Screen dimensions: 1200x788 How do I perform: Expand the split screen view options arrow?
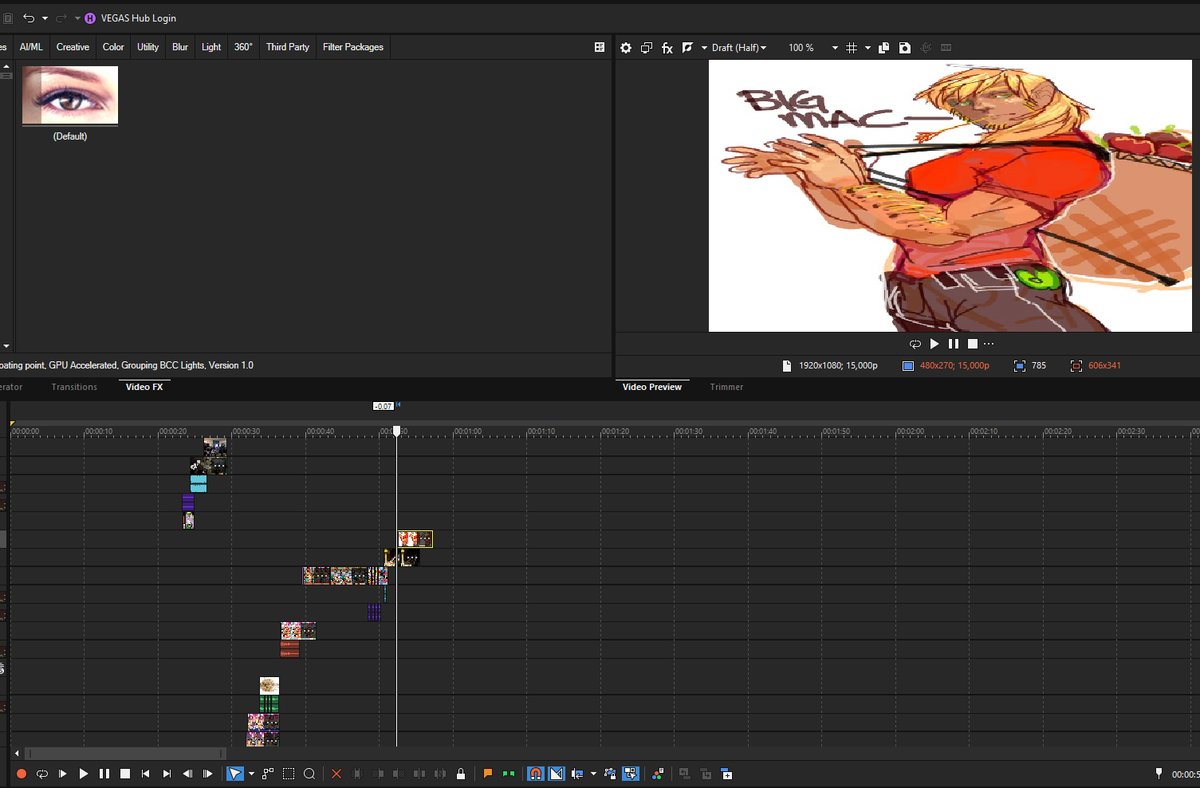coord(704,47)
